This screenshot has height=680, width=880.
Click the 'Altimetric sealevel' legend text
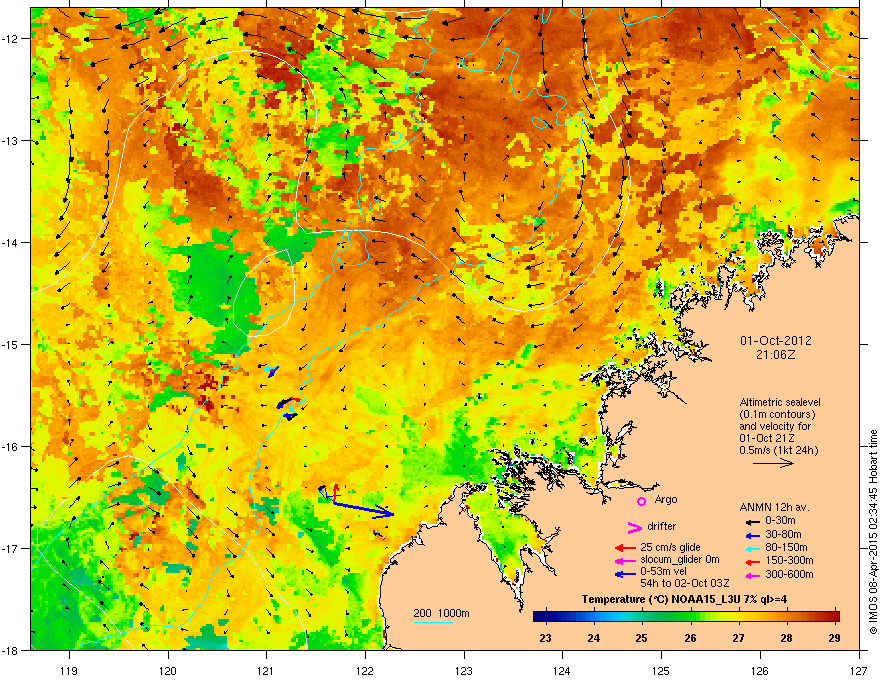click(x=780, y=402)
